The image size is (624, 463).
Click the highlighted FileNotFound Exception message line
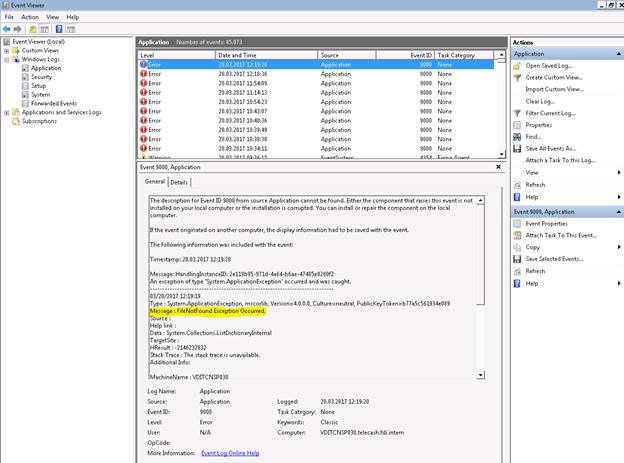[208, 311]
